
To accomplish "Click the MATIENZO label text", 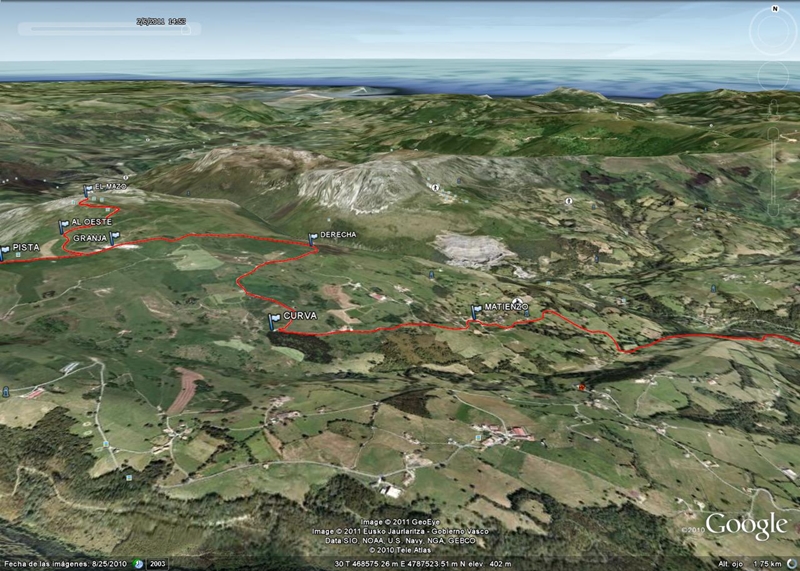I will (506, 308).
